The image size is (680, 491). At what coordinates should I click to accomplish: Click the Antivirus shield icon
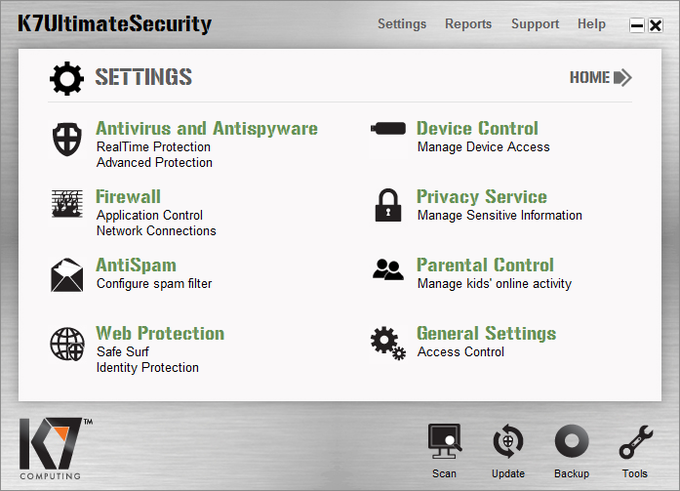[67, 140]
